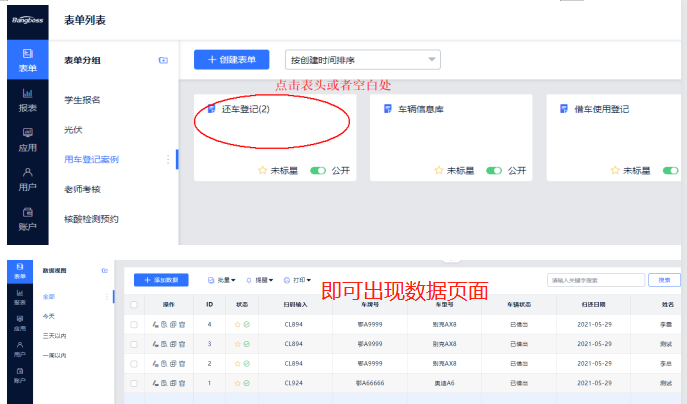Image resolution: width=687 pixels, height=404 pixels.
Task: Tick the select-all checkbox in table header
Action: pos(135,304)
